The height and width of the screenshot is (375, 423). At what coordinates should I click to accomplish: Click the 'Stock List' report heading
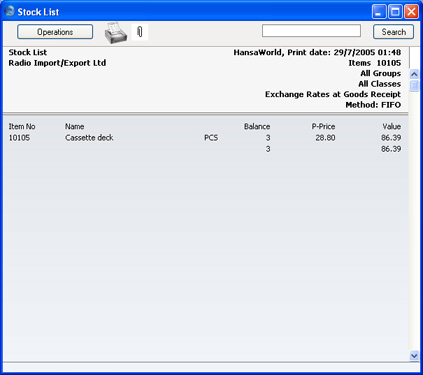[x=28, y=52]
